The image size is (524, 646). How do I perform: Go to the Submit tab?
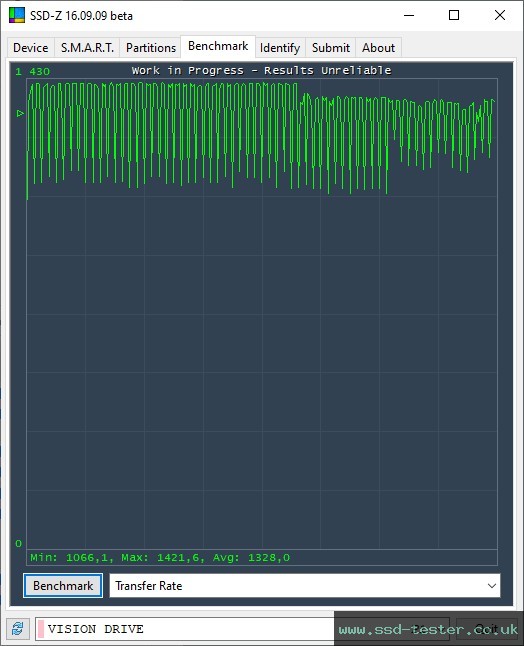331,48
